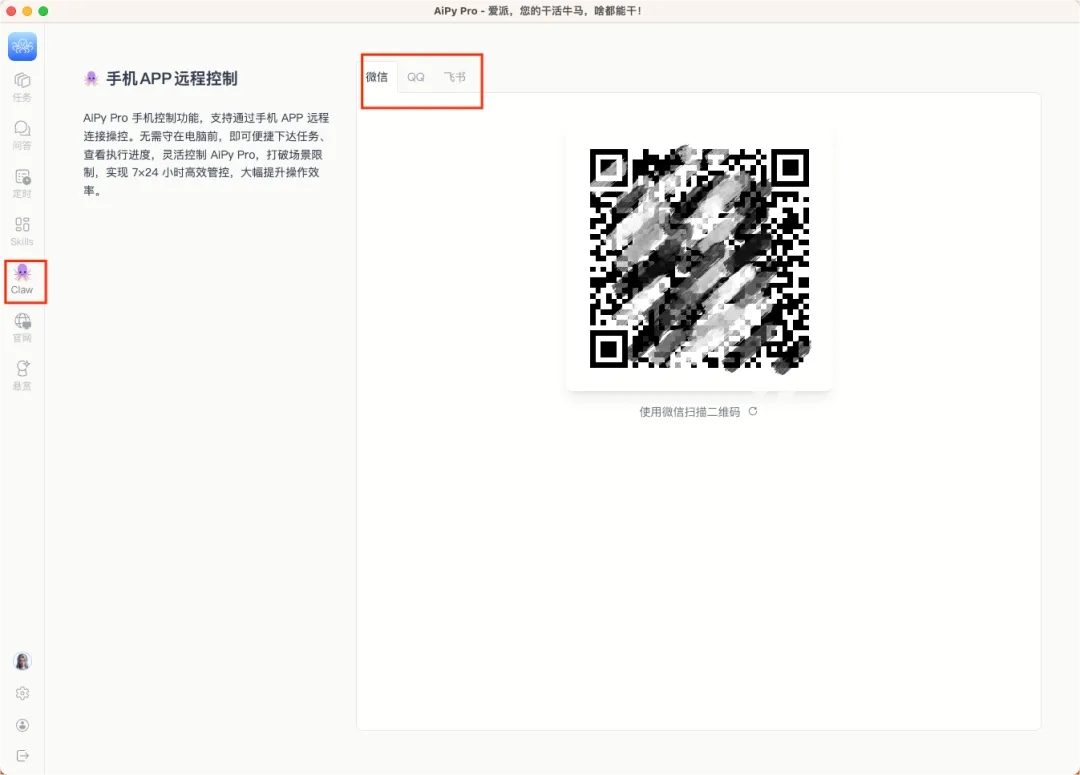
Task: Switch to the 微信 tab
Action: tap(377, 77)
